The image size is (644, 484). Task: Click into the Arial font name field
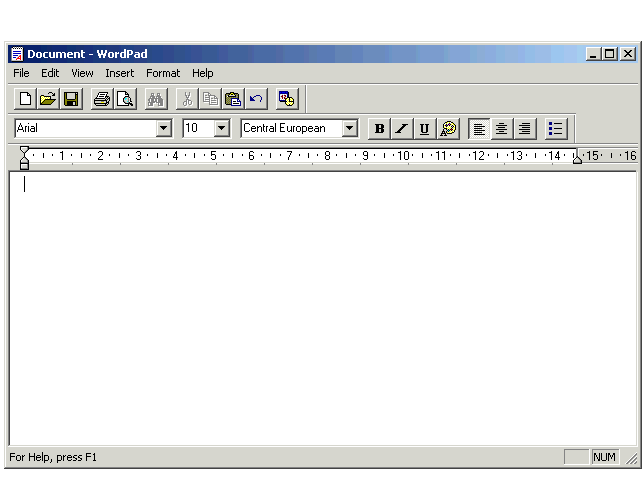tap(85, 128)
